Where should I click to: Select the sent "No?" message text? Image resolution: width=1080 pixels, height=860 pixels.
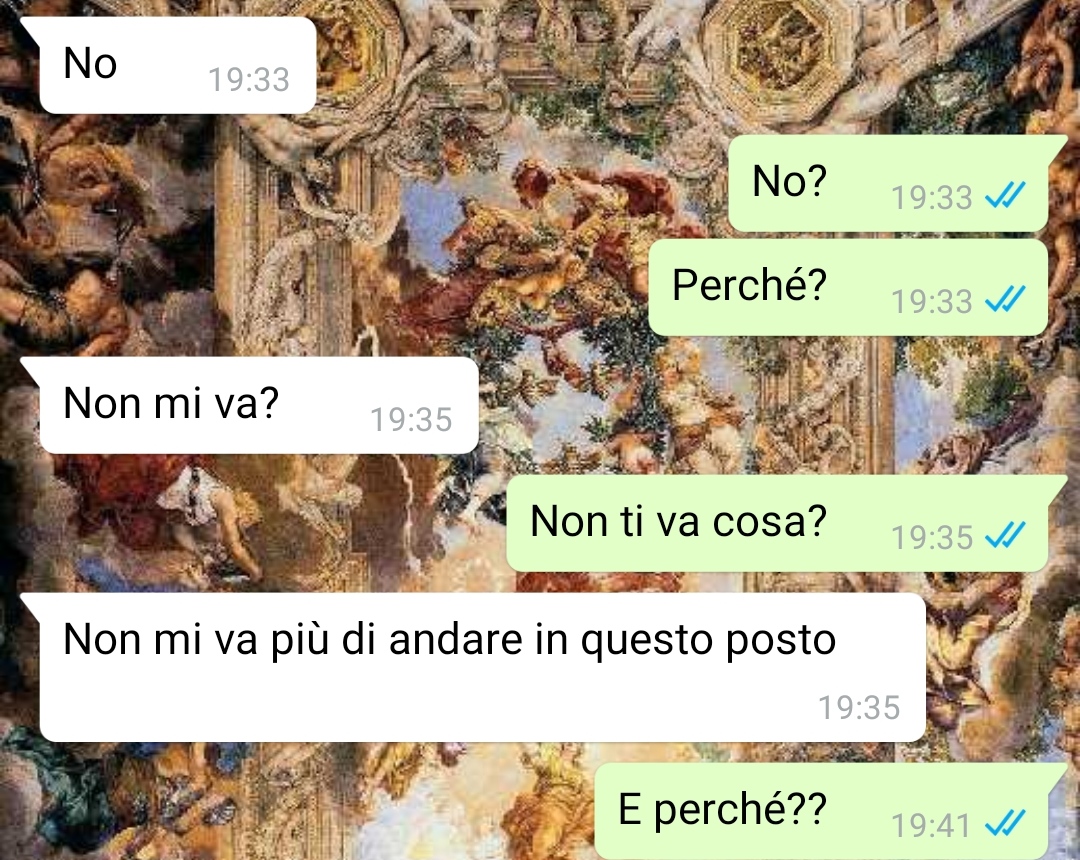click(x=789, y=181)
